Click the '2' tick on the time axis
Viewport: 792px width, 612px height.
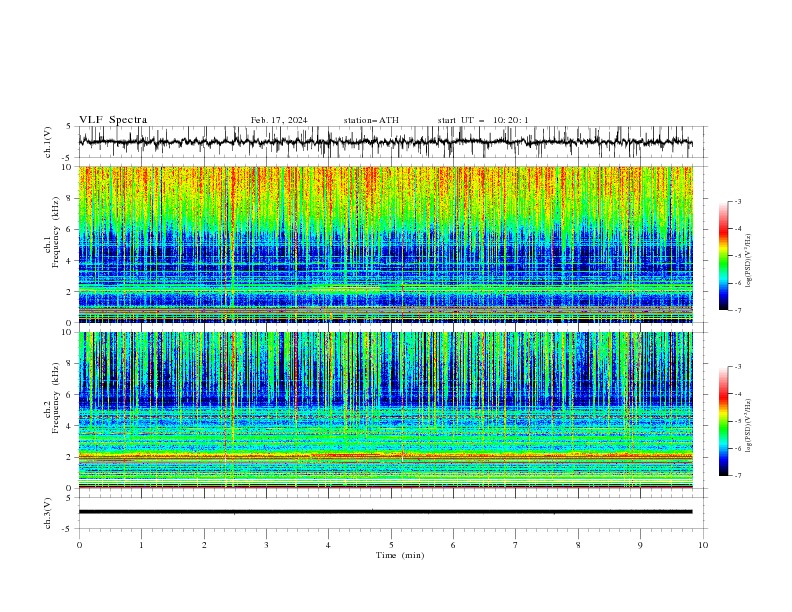204,545
